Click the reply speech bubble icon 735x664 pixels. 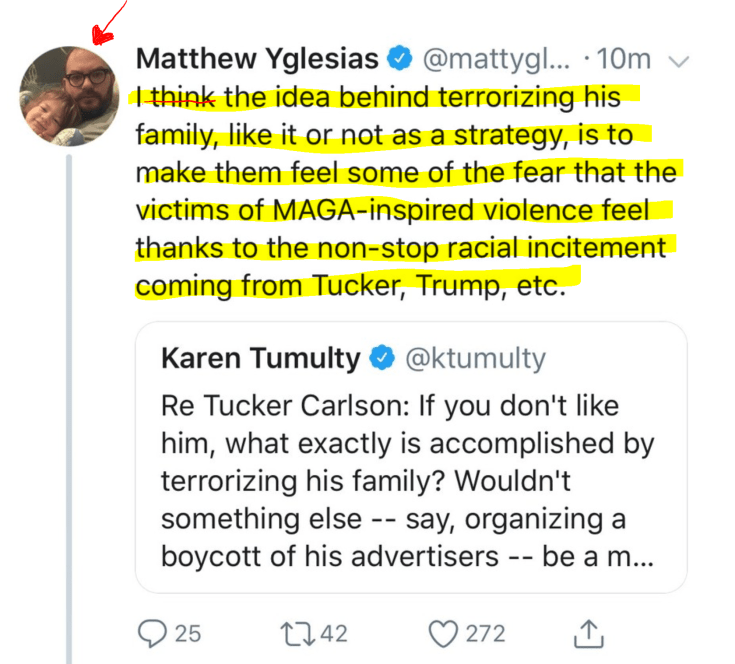point(153,633)
